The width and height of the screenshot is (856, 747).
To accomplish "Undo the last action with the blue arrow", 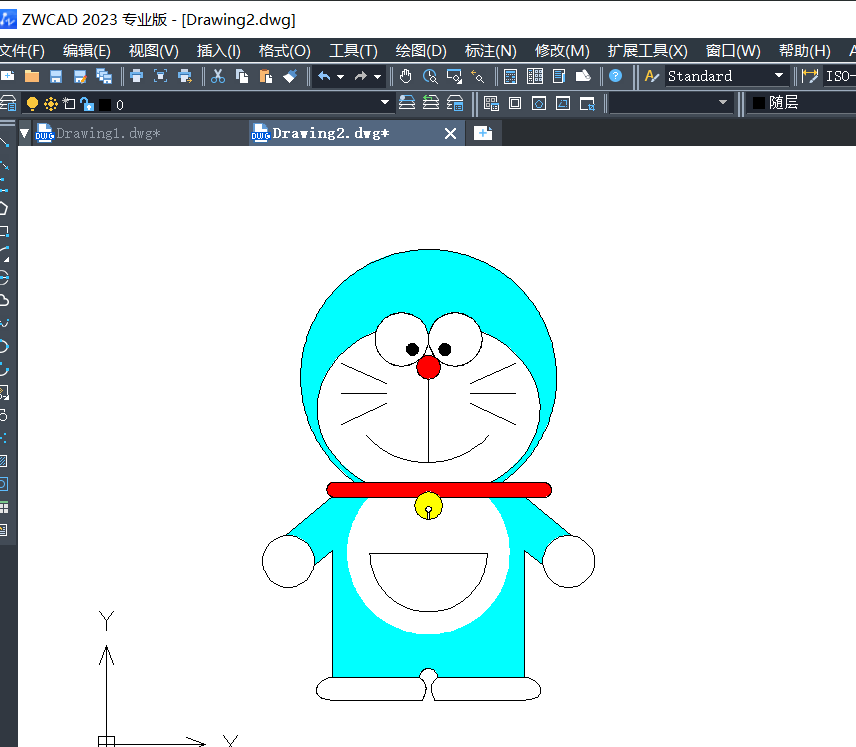I will [324, 76].
